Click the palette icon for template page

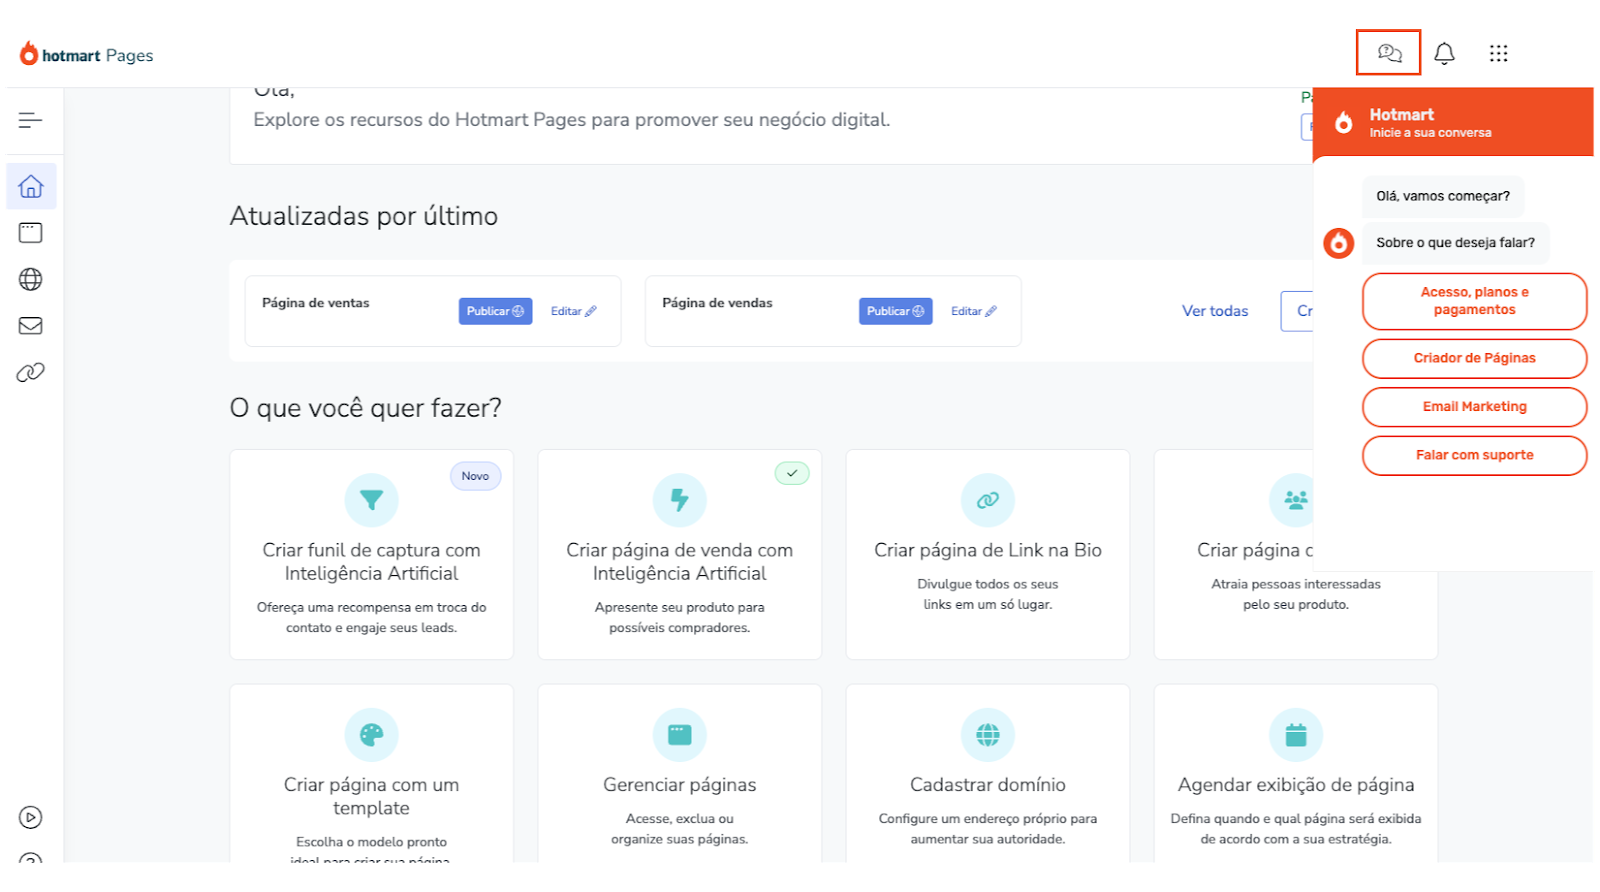pyautogui.click(x=371, y=735)
